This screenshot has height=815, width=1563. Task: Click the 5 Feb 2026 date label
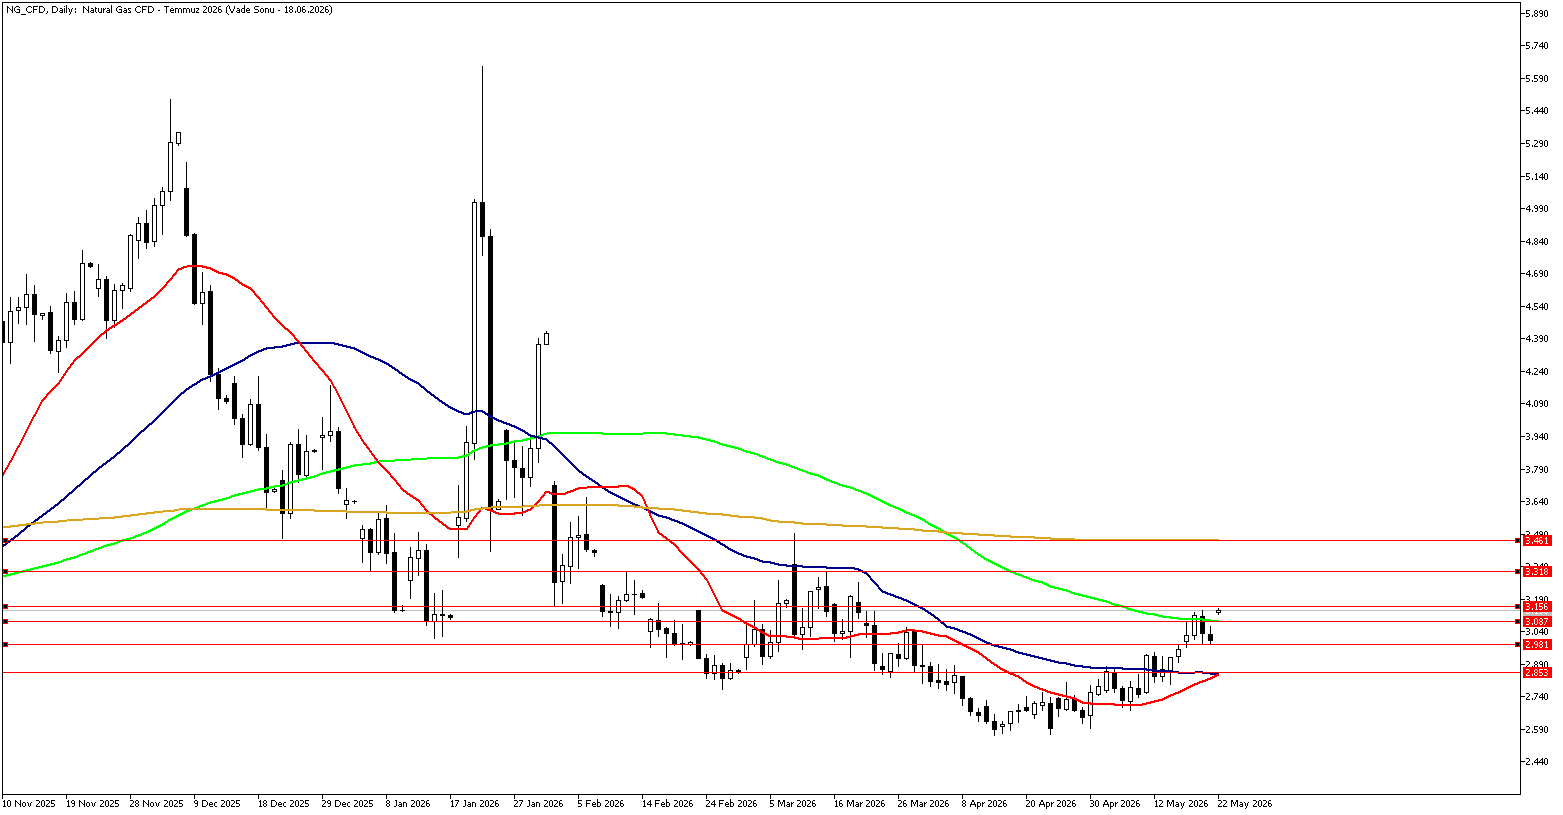pyautogui.click(x=601, y=803)
